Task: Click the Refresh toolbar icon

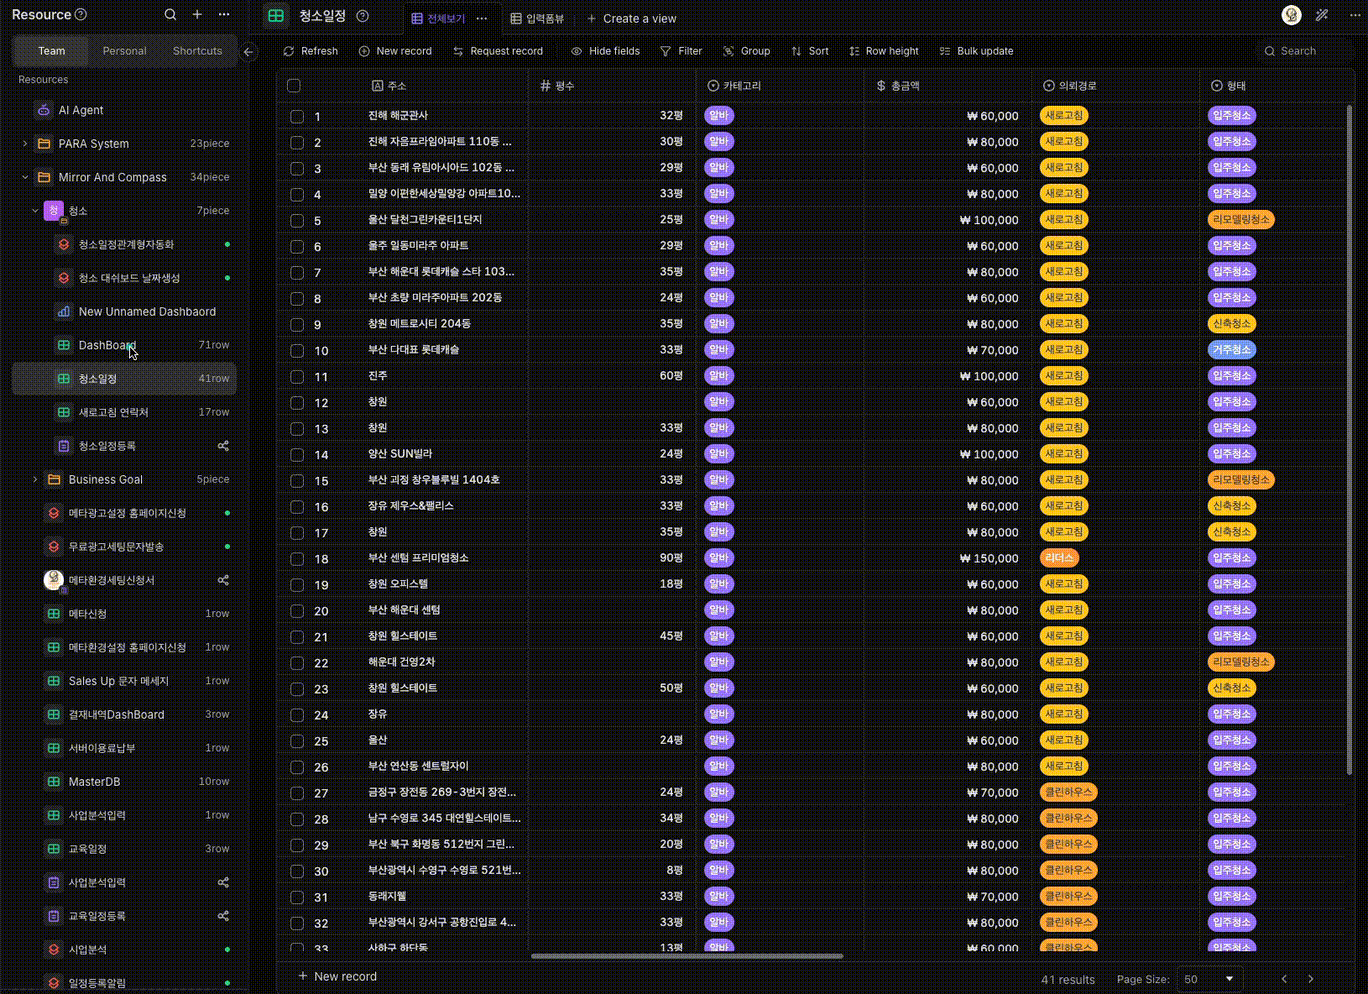Action: tap(289, 51)
